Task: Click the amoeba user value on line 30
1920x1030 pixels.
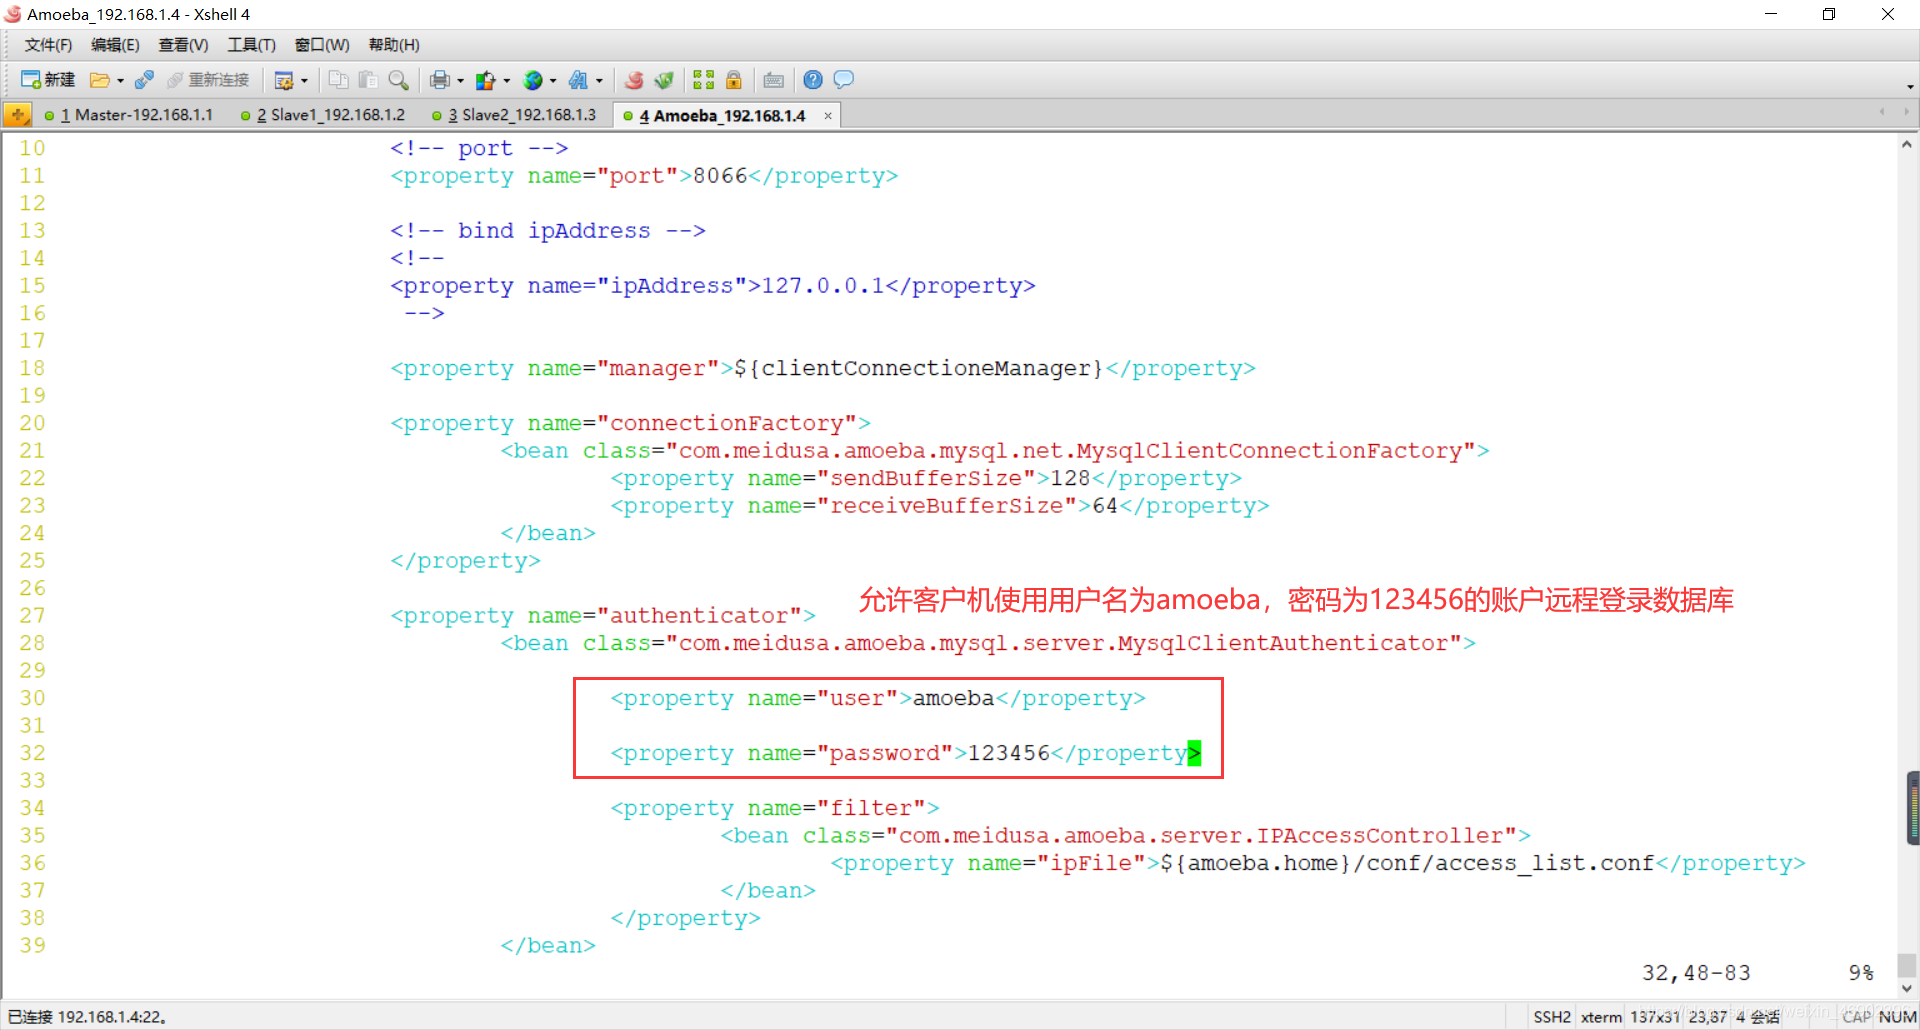Action: click(x=953, y=698)
